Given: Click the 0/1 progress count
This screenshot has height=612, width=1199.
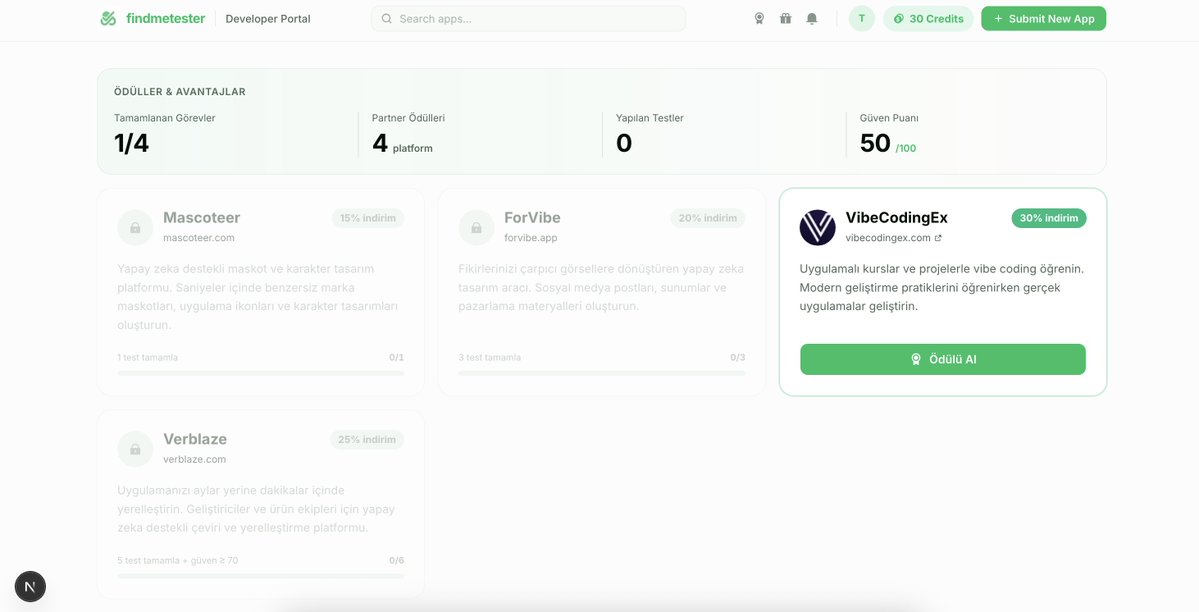Looking at the screenshot, I should (x=396, y=357).
